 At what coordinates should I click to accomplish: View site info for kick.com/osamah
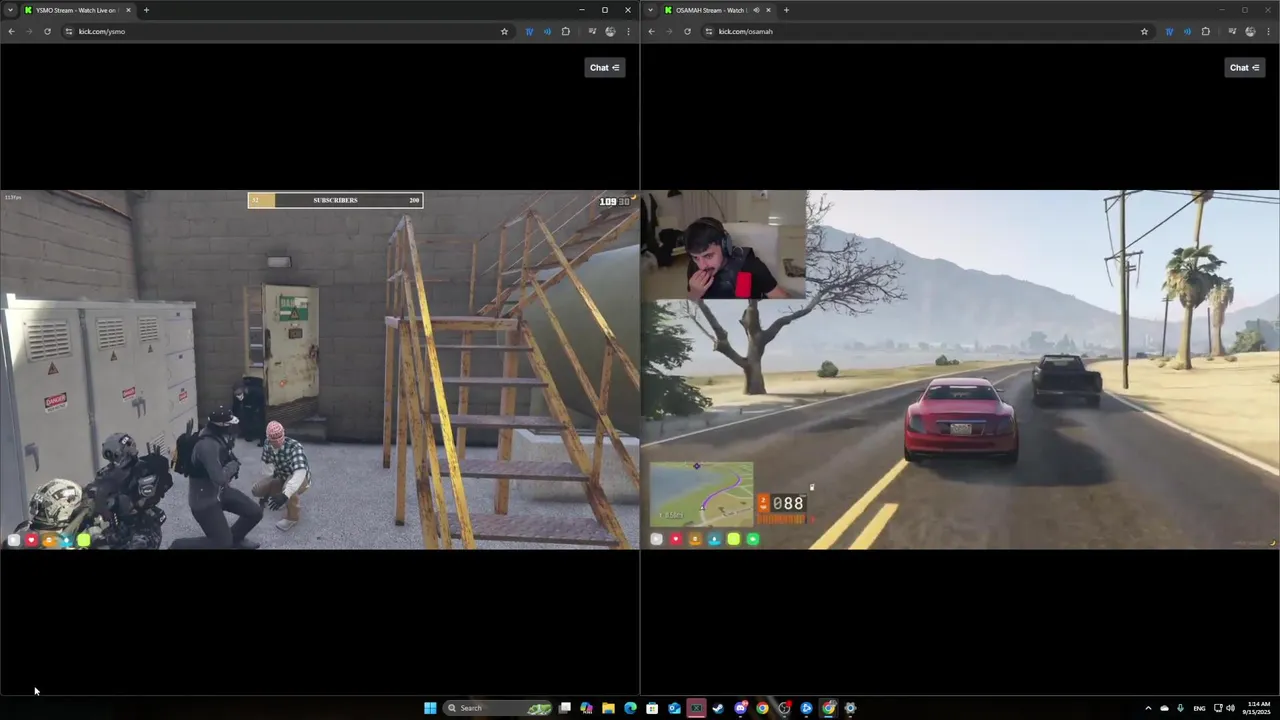(709, 31)
